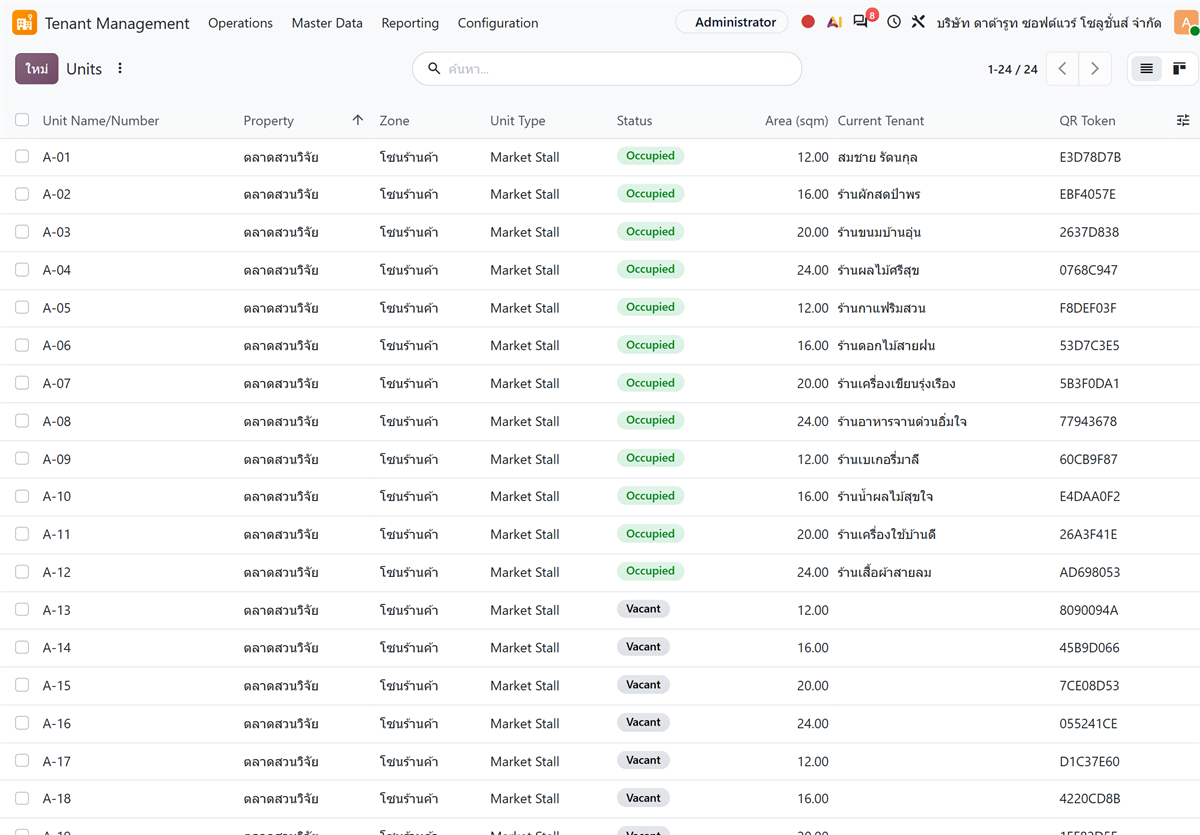Switch to kanban view
Screen dimensions: 1200x835
point(1179,69)
